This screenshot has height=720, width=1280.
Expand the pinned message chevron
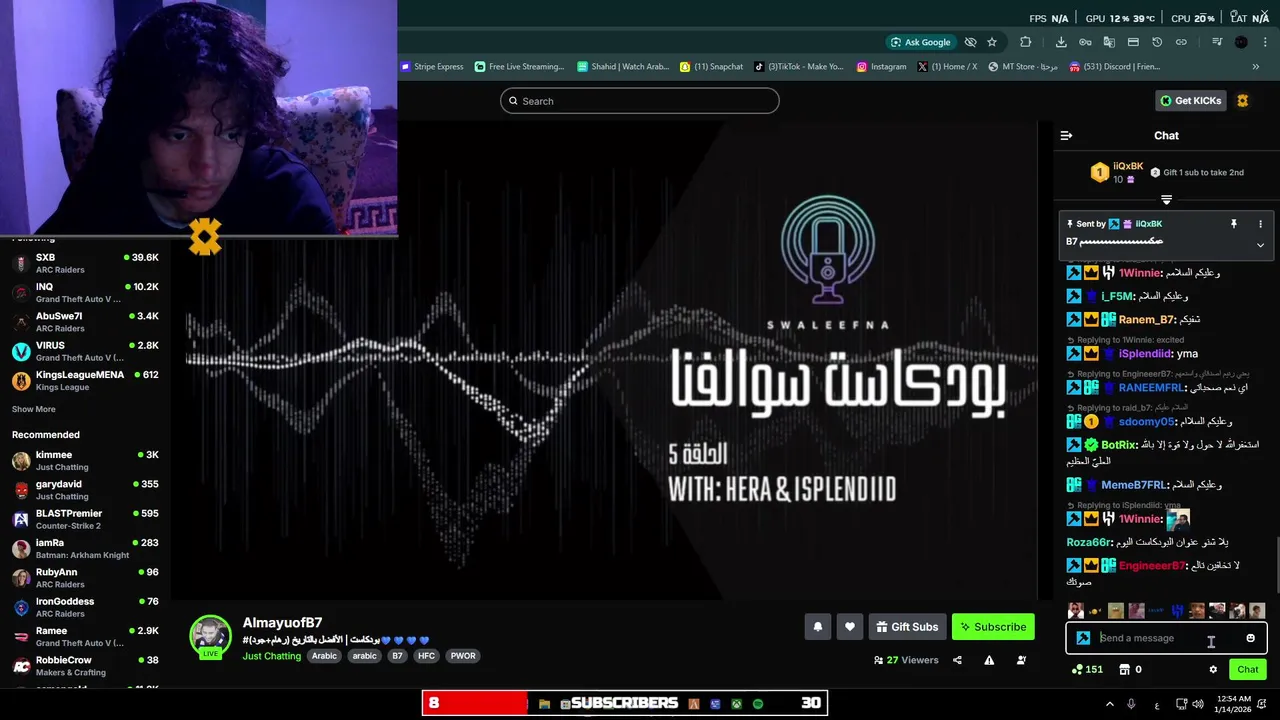coord(1260,245)
